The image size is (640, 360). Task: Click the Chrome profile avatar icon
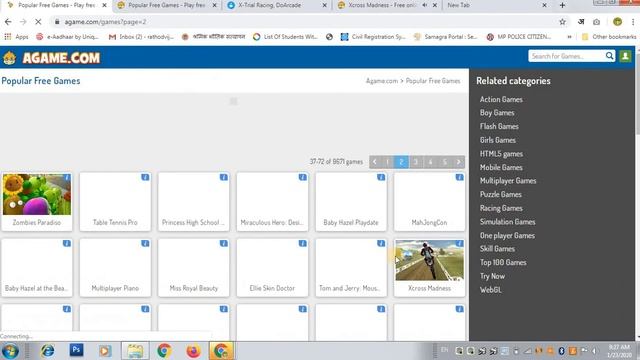617,22
